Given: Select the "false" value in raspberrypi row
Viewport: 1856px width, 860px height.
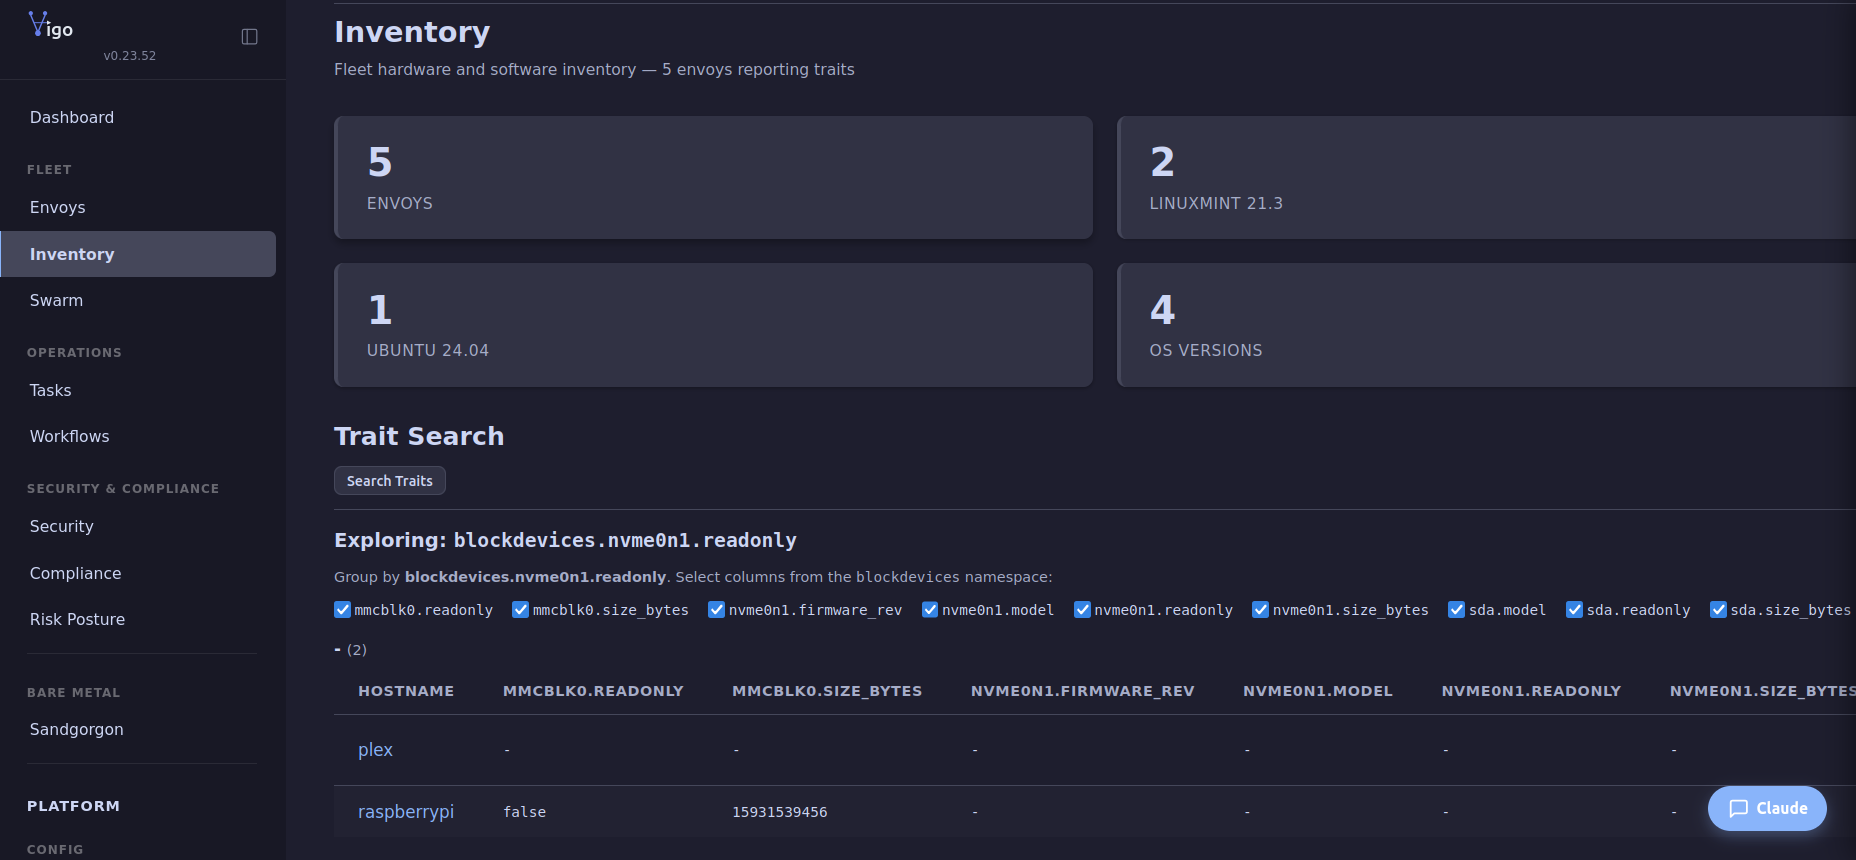Looking at the screenshot, I should 525,812.
